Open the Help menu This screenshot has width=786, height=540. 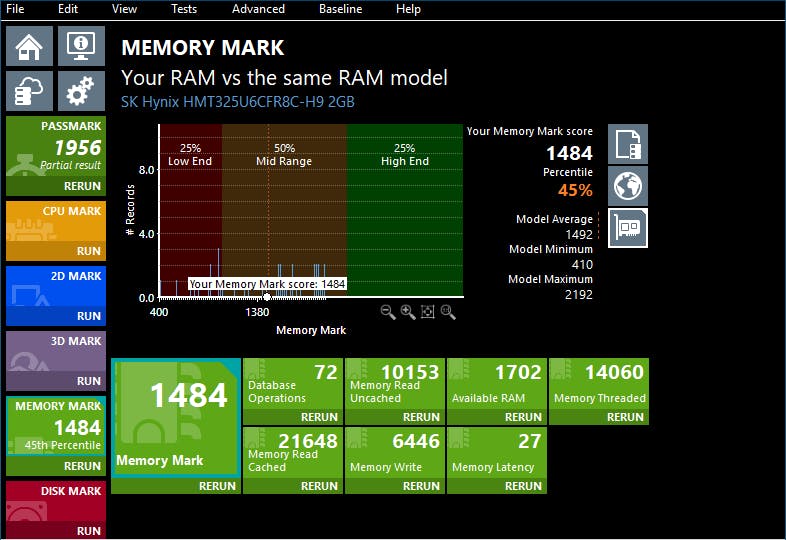coord(408,9)
